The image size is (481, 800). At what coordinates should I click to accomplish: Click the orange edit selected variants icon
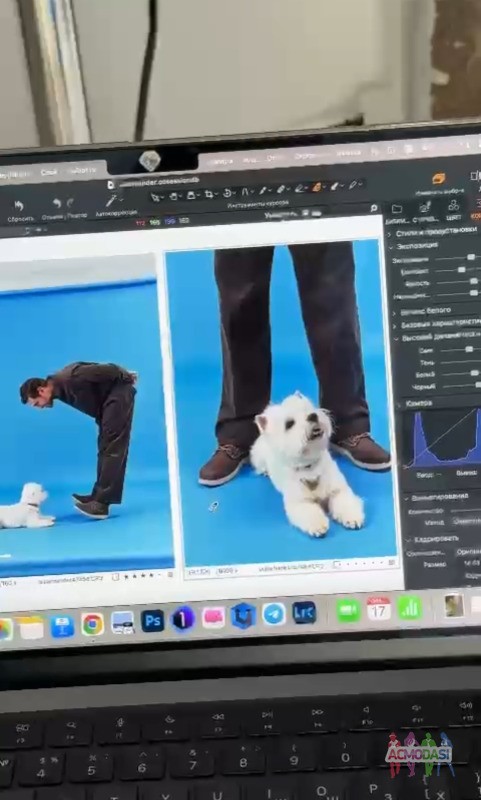pyautogui.click(x=438, y=179)
